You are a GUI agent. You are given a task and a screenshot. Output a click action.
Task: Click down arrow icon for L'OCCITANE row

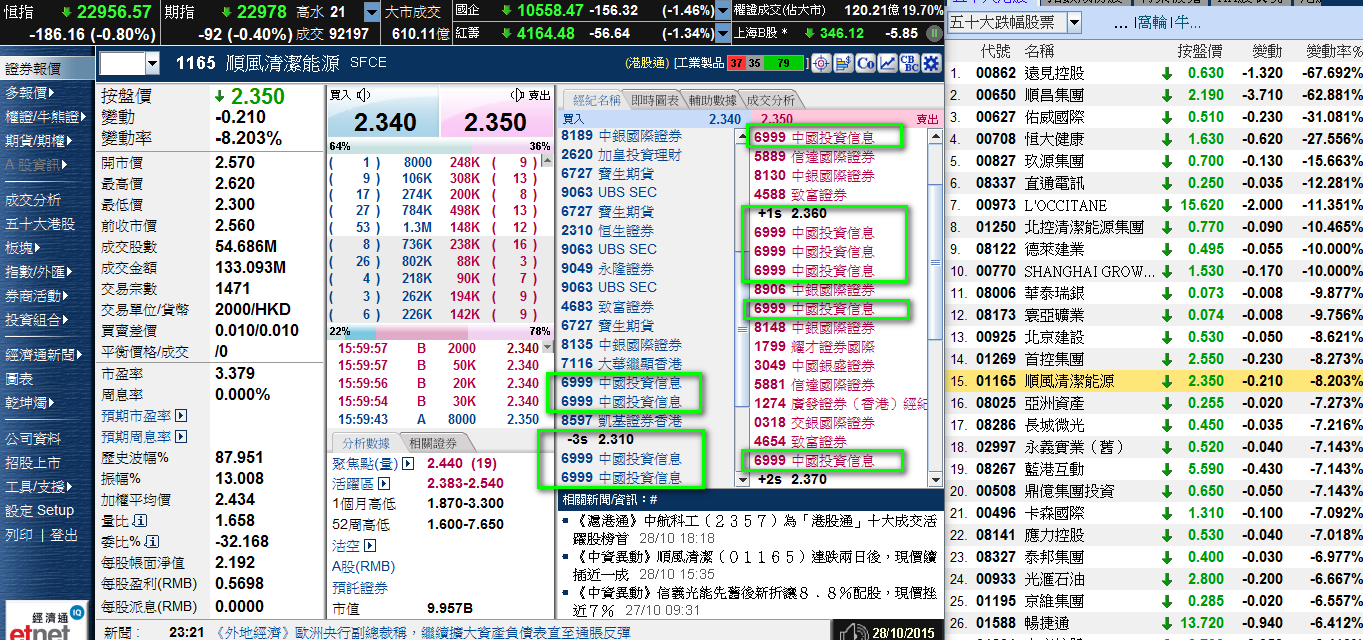click(1166, 205)
